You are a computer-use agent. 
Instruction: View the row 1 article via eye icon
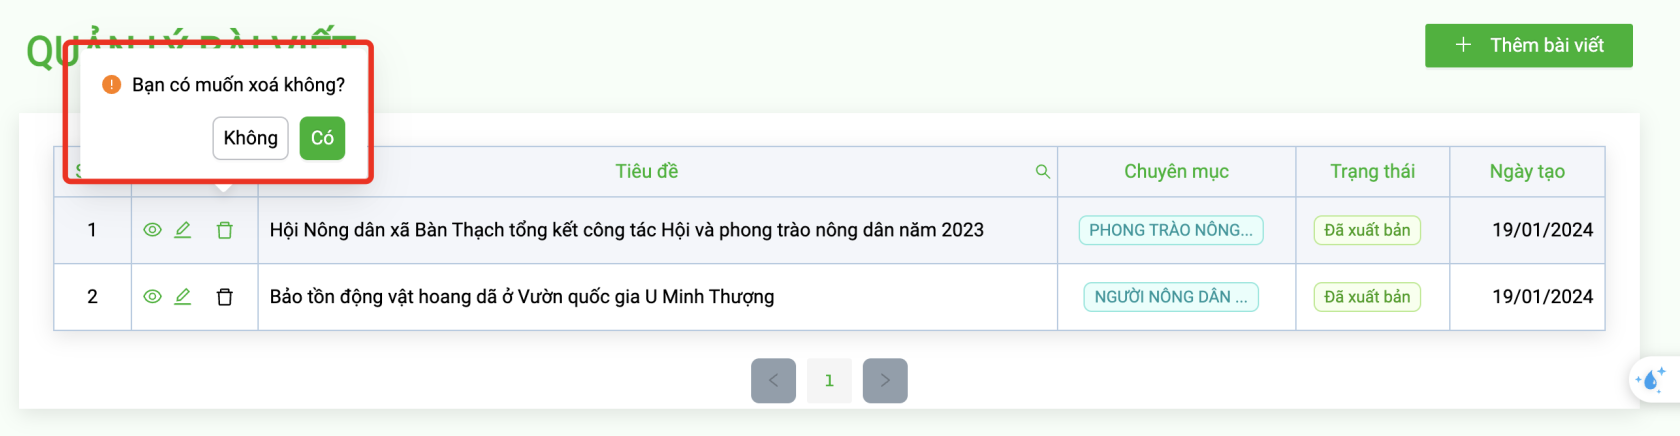click(152, 230)
